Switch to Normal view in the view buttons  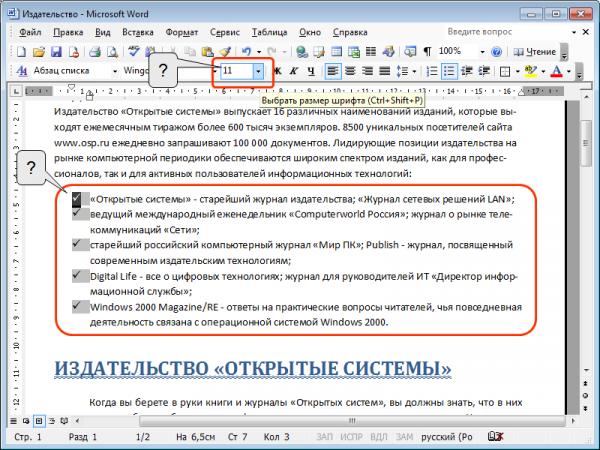(13, 421)
